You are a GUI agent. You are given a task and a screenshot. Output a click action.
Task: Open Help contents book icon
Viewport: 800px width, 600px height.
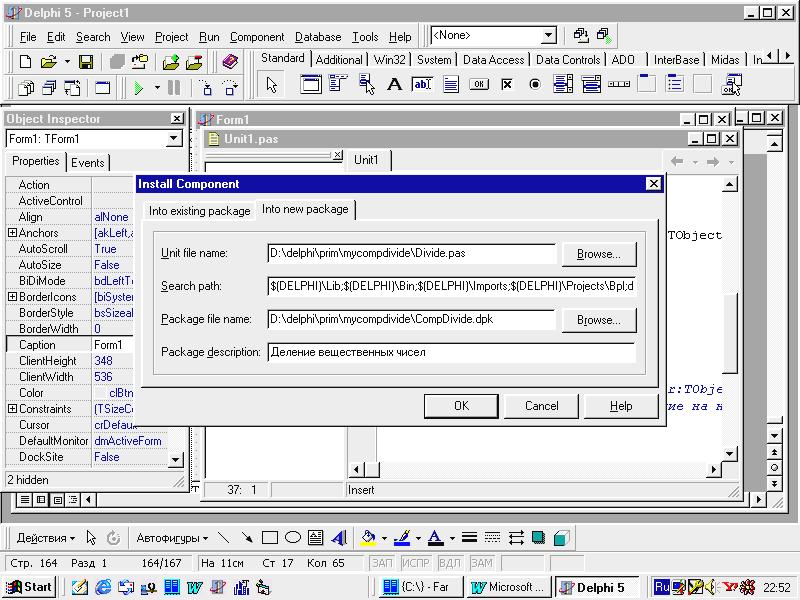(x=230, y=62)
